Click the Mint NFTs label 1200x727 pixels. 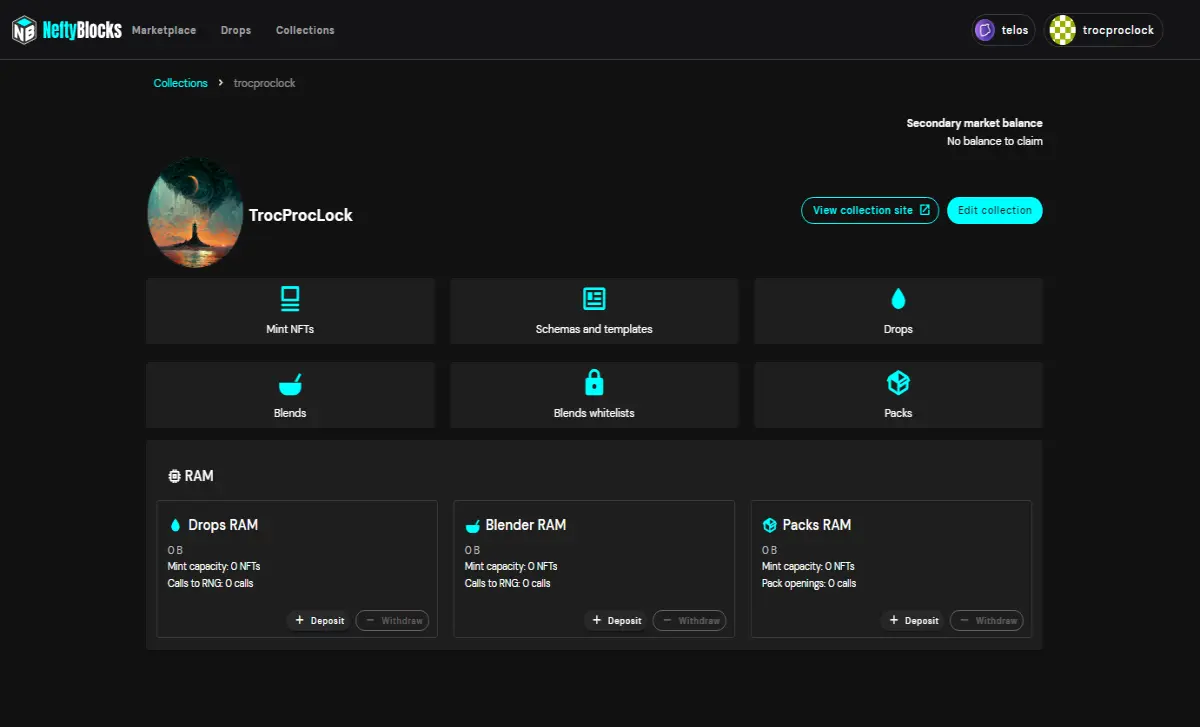tap(290, 329)
